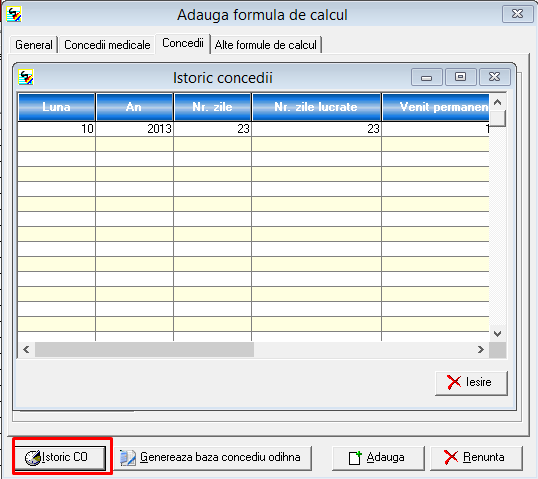Click the red X icon on Renunta
Screen dimensions: 538x479
[x=451, y=457]
